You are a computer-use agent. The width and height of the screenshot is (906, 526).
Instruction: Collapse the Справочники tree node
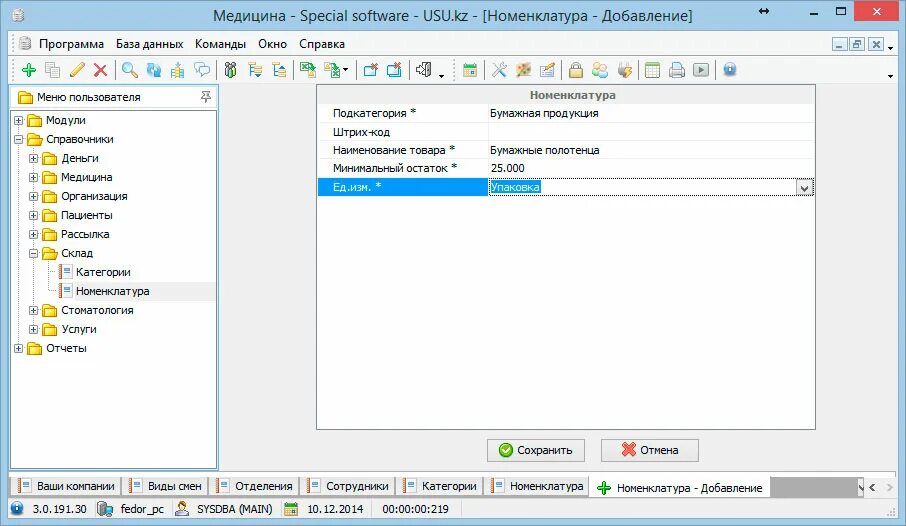click(x=18, y=139)
